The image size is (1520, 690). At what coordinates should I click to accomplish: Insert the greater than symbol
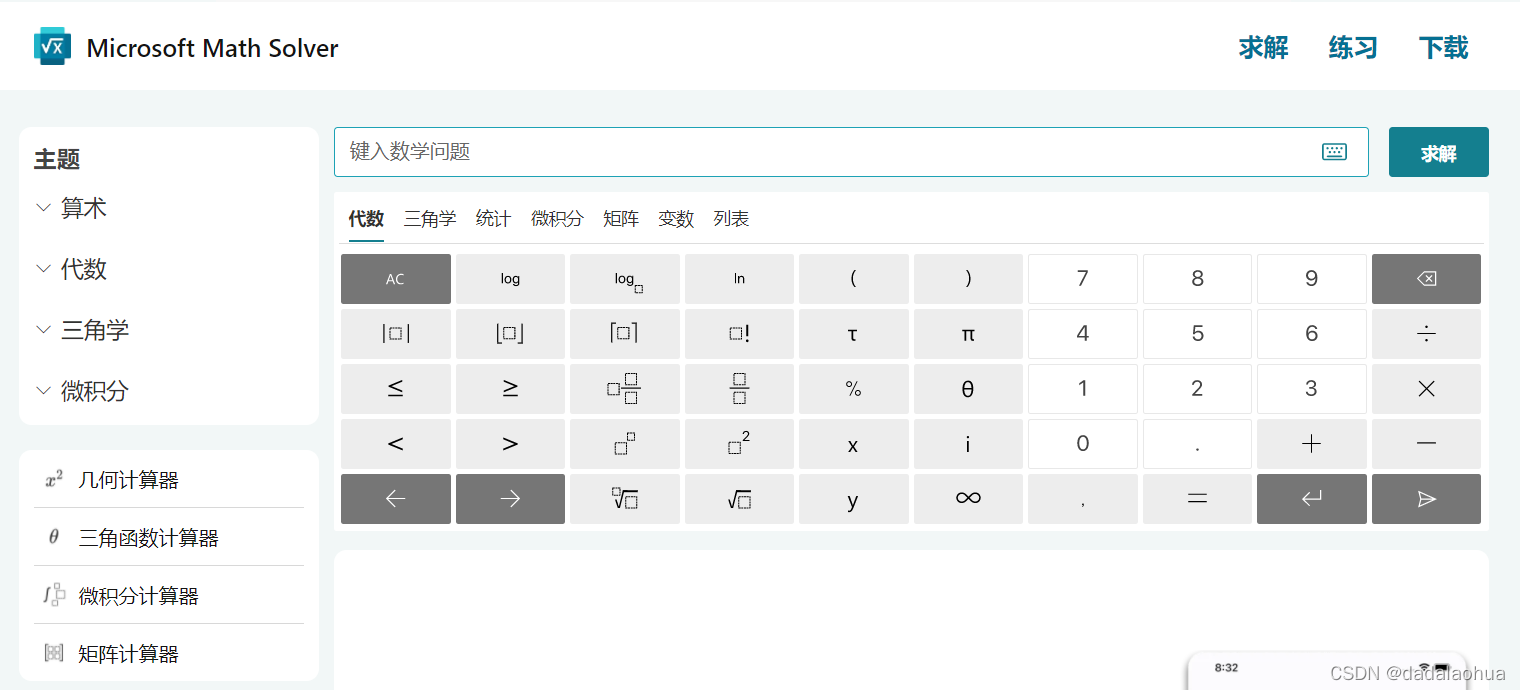click(x=510, y=444)
